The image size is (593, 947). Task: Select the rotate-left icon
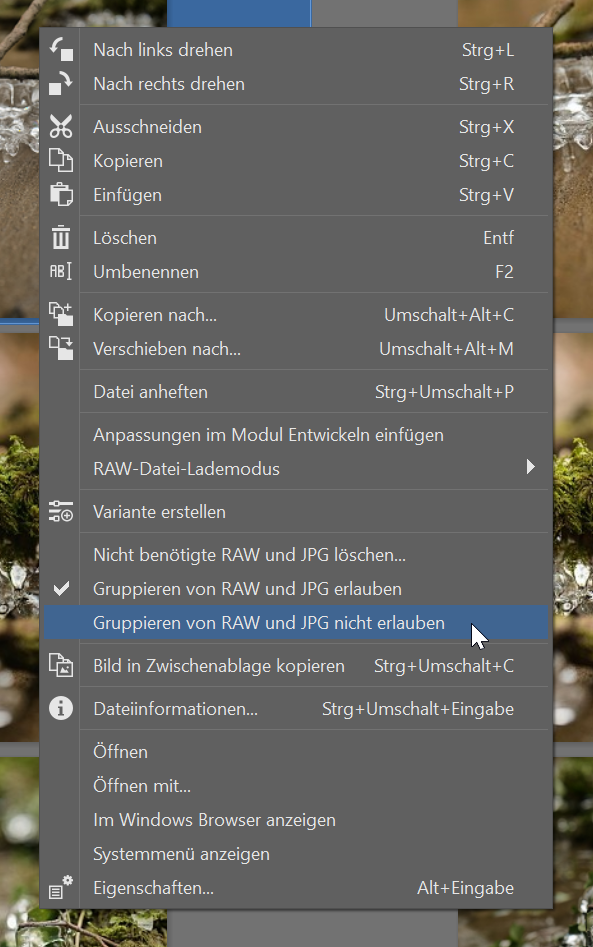pos(60,49)
